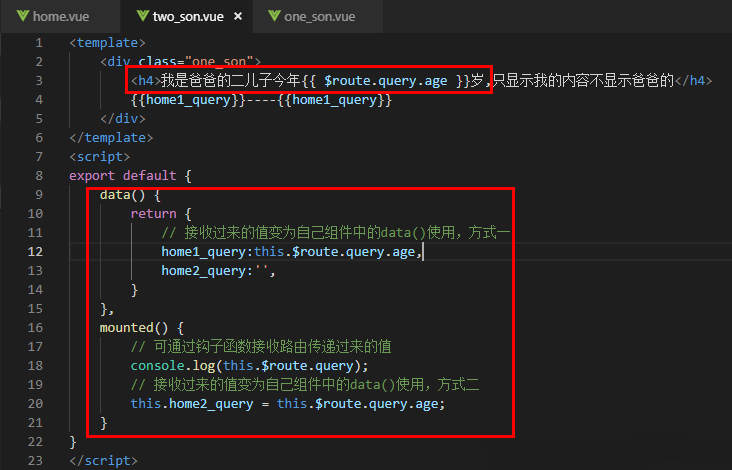The image size is (732, 470).
Task: Switch to the home.vue tab
Action: point(61,17)
